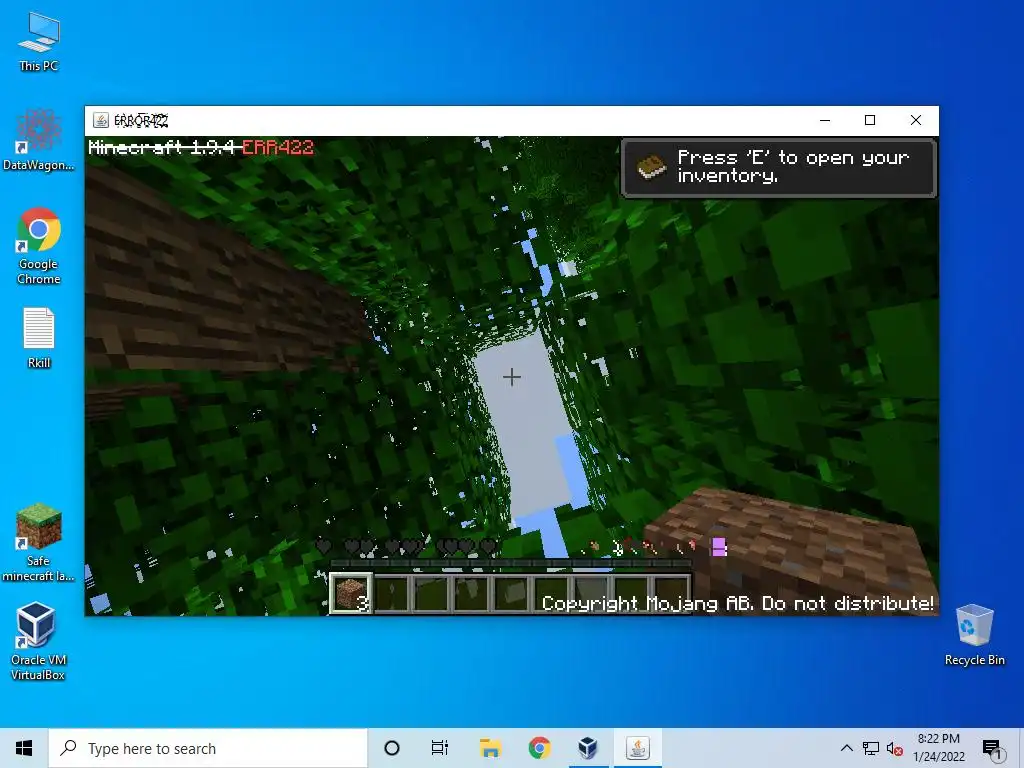Open the network status tray icon
The image size is (1024, 768).
[x=871, y=748]
